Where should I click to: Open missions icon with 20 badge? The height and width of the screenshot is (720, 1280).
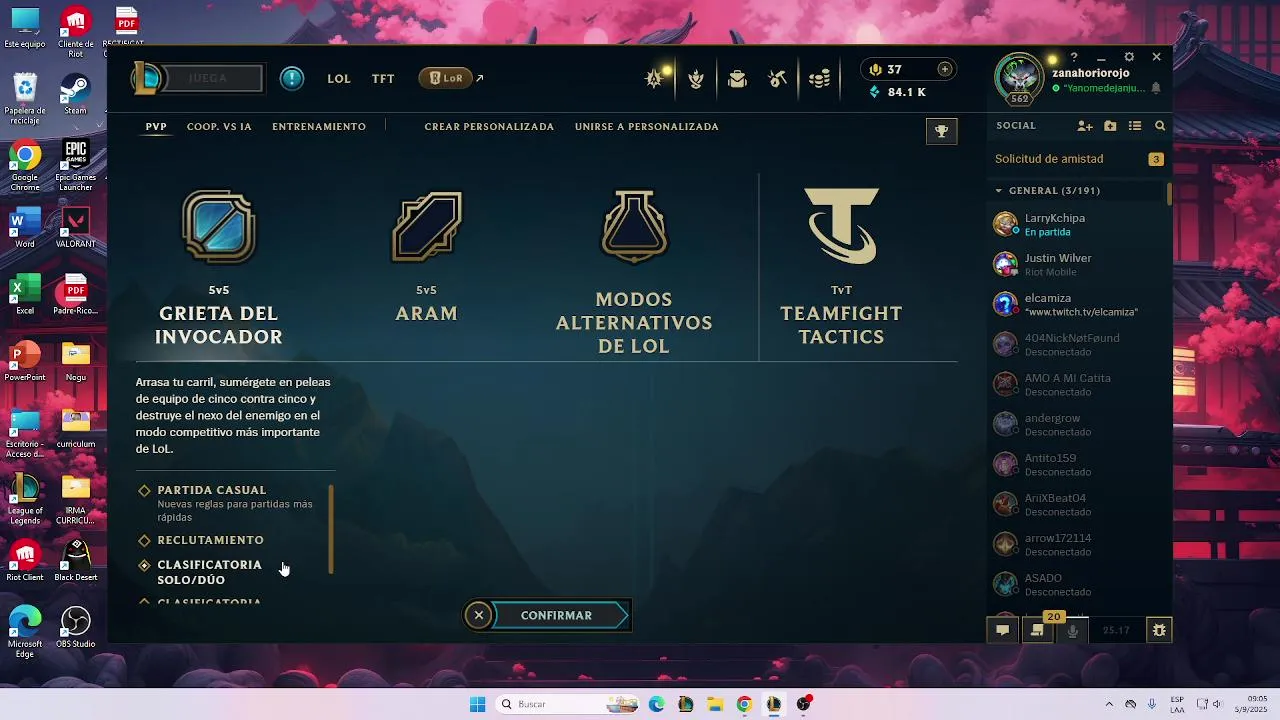click(1037, 630)
